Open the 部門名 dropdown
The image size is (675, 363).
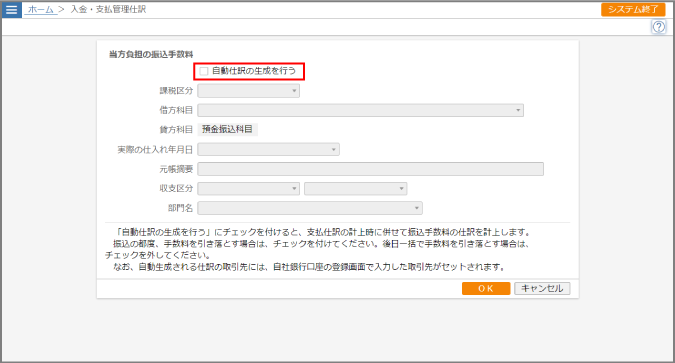click(x=310, y=208)
